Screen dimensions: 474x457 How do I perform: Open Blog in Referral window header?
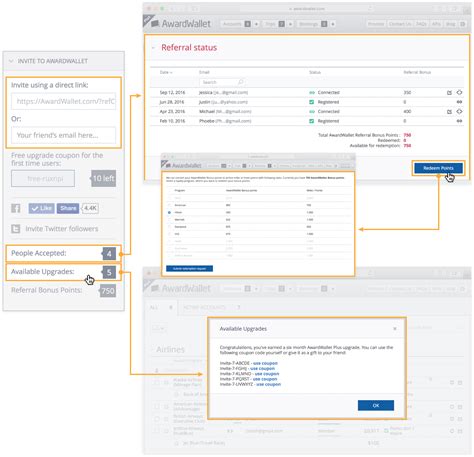click(x=450, y=24)
